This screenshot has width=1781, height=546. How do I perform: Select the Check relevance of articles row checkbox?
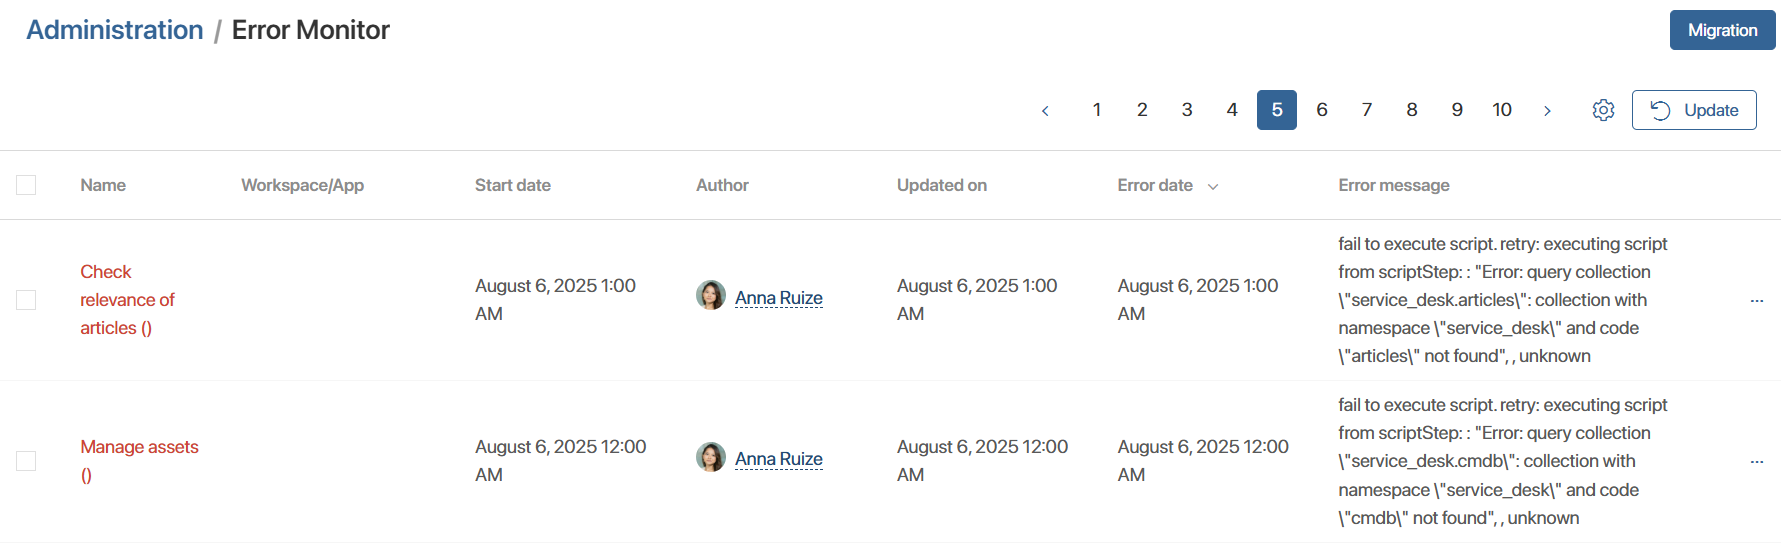point(26,300)
